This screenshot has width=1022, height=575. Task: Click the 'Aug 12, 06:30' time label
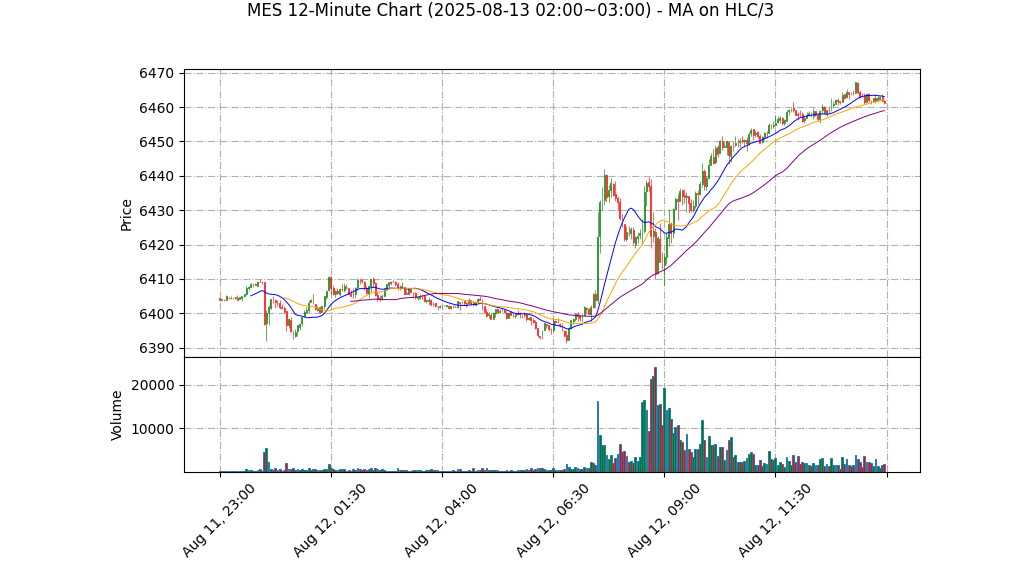coord(552,520)
